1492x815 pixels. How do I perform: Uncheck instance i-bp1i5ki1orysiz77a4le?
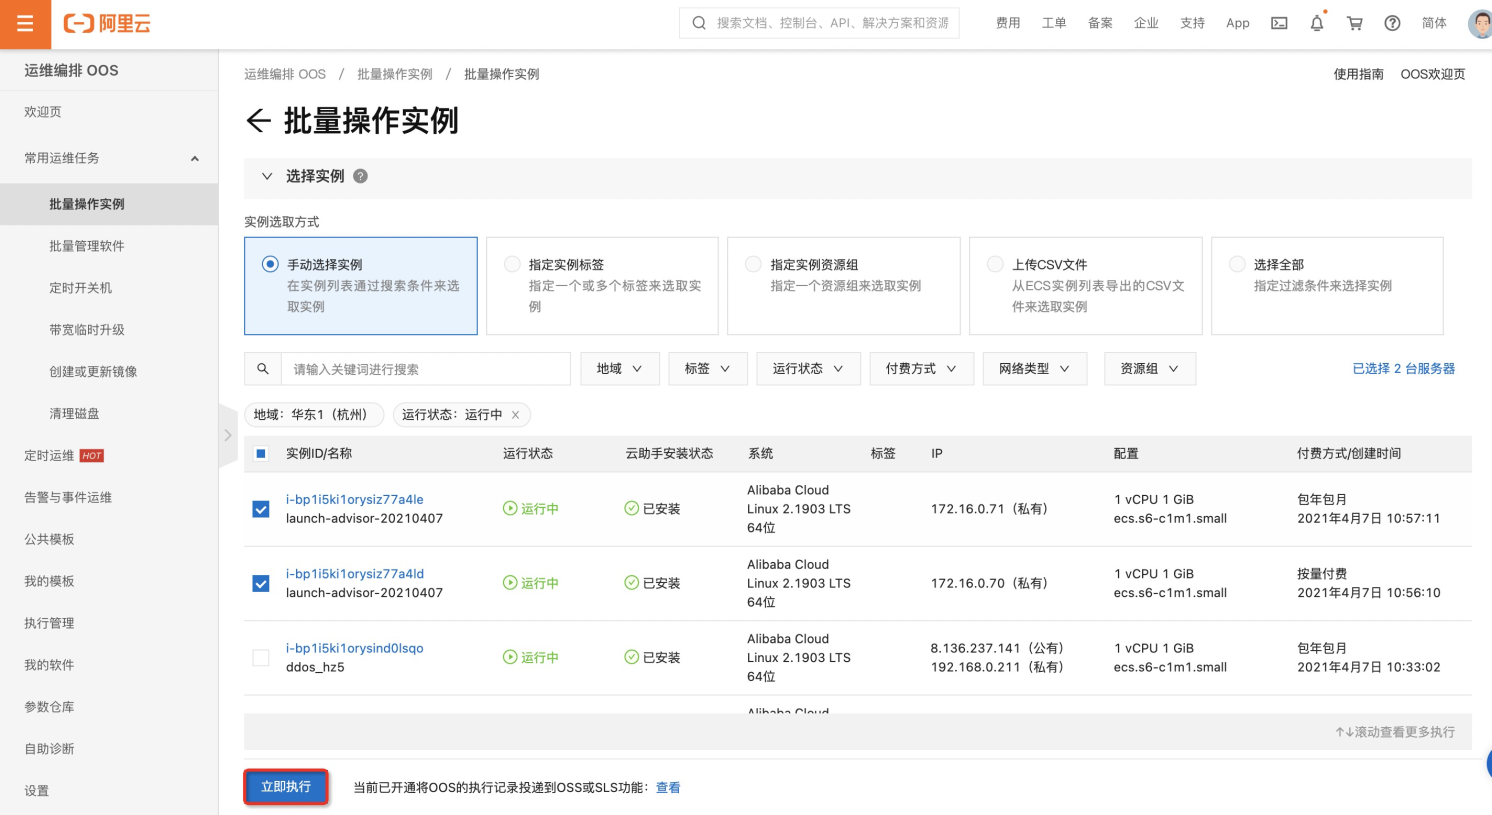coord(261,509)
